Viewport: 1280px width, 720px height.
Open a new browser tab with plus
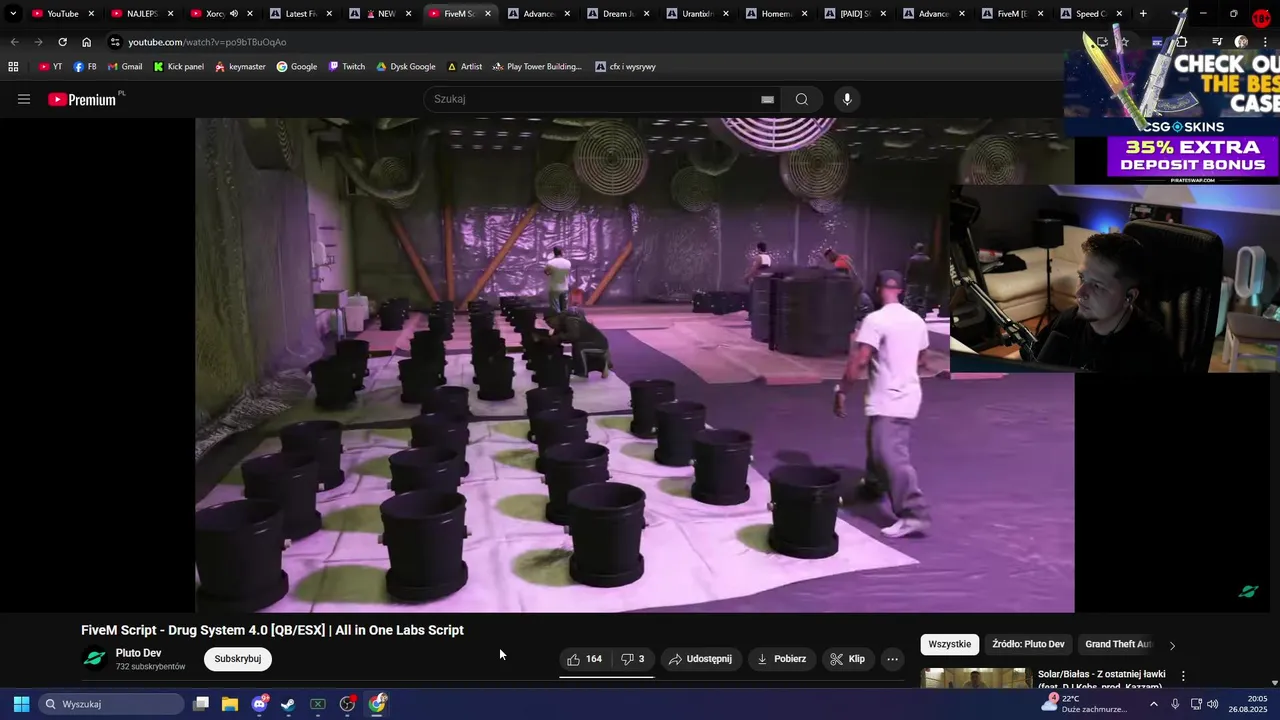[1143, 14]
